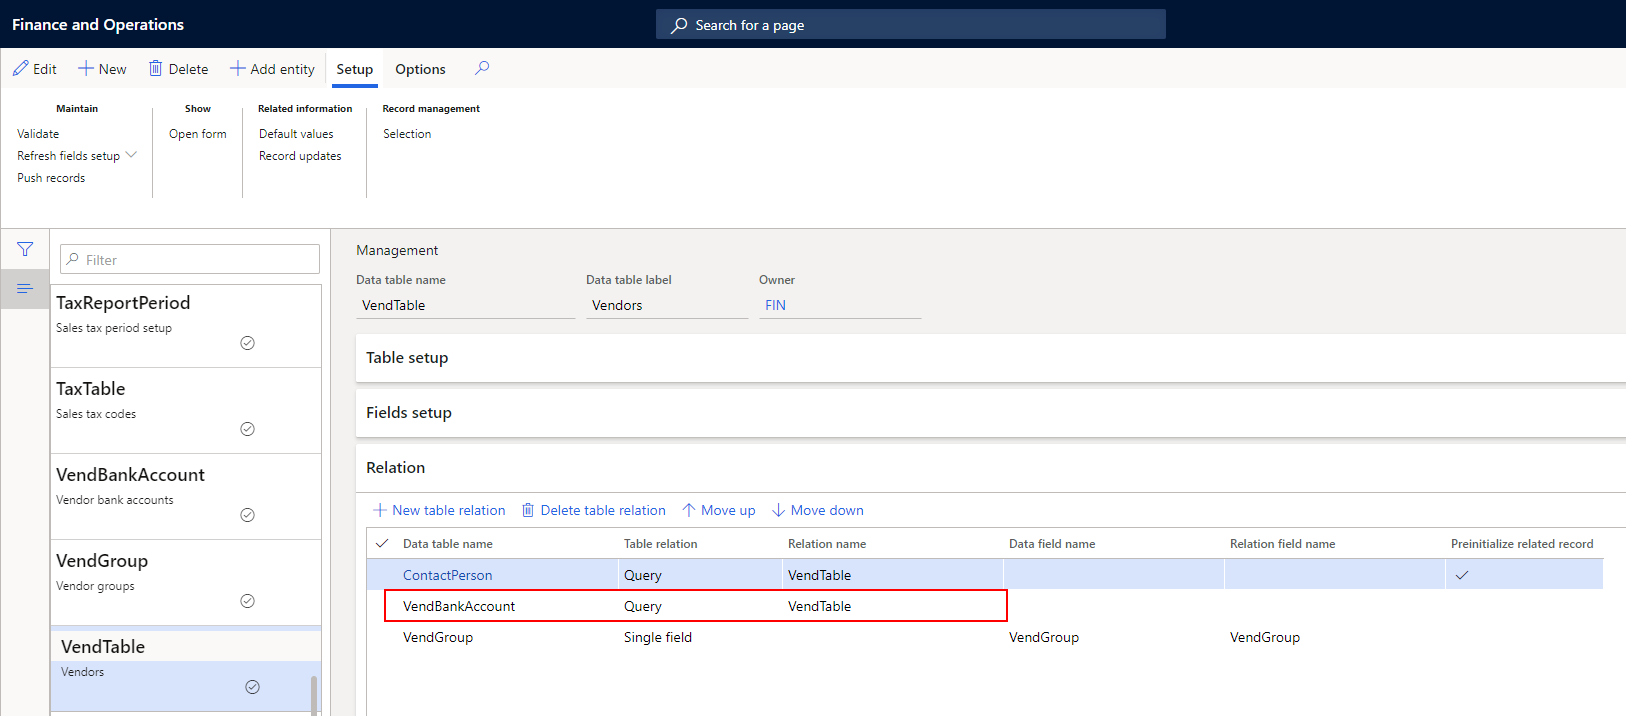Click the Move up arrow
1626x716 pixels.
click(x=689, y=510)
